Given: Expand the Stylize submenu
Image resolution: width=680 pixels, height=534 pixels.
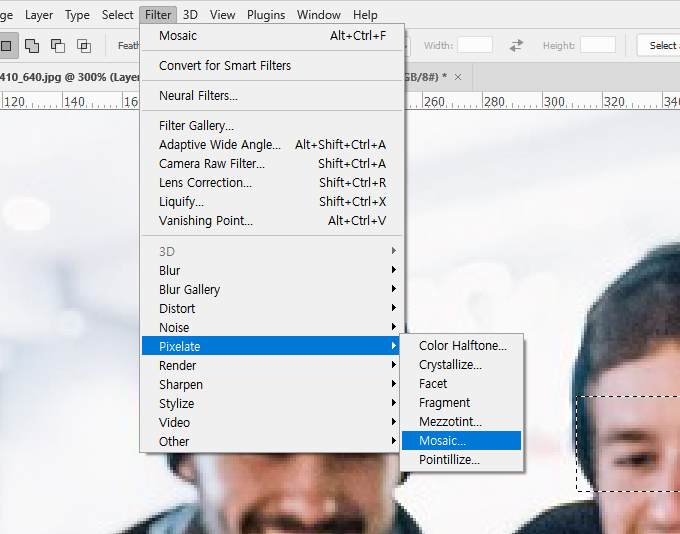Looking at the screenshot, I should (272, 403).
